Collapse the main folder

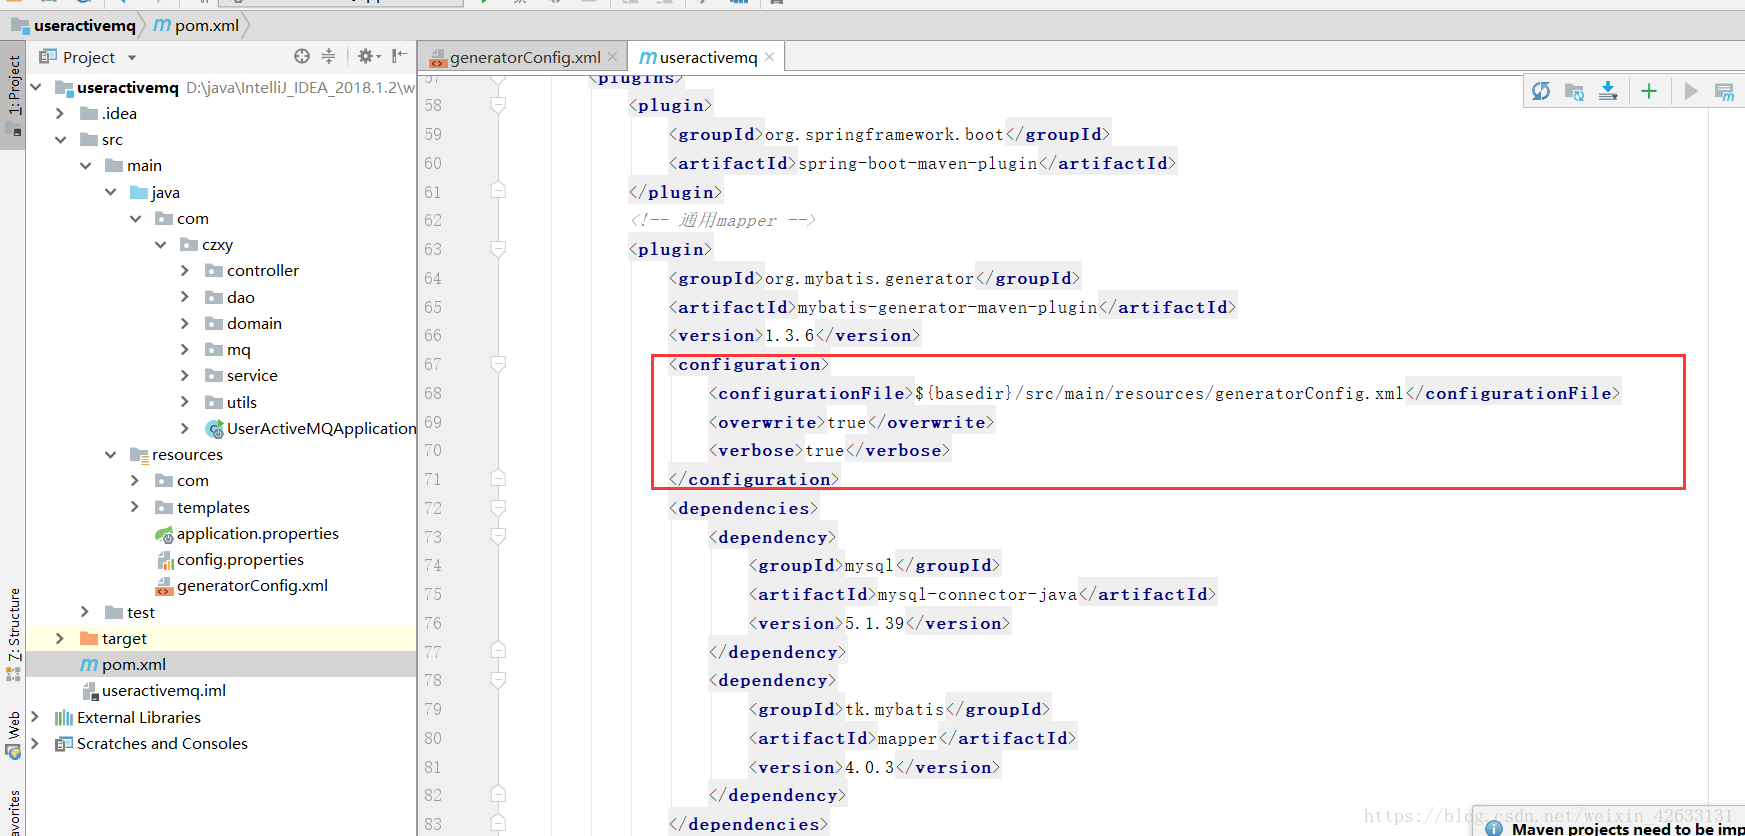point(85,165)
